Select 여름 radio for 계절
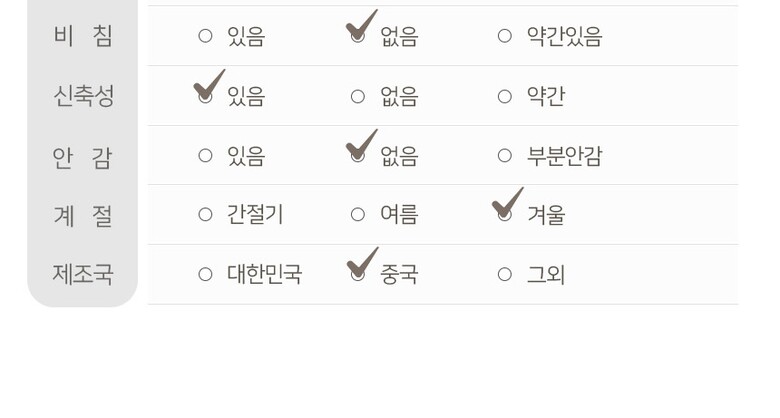 pyautogui.click(x=357, y=215)
